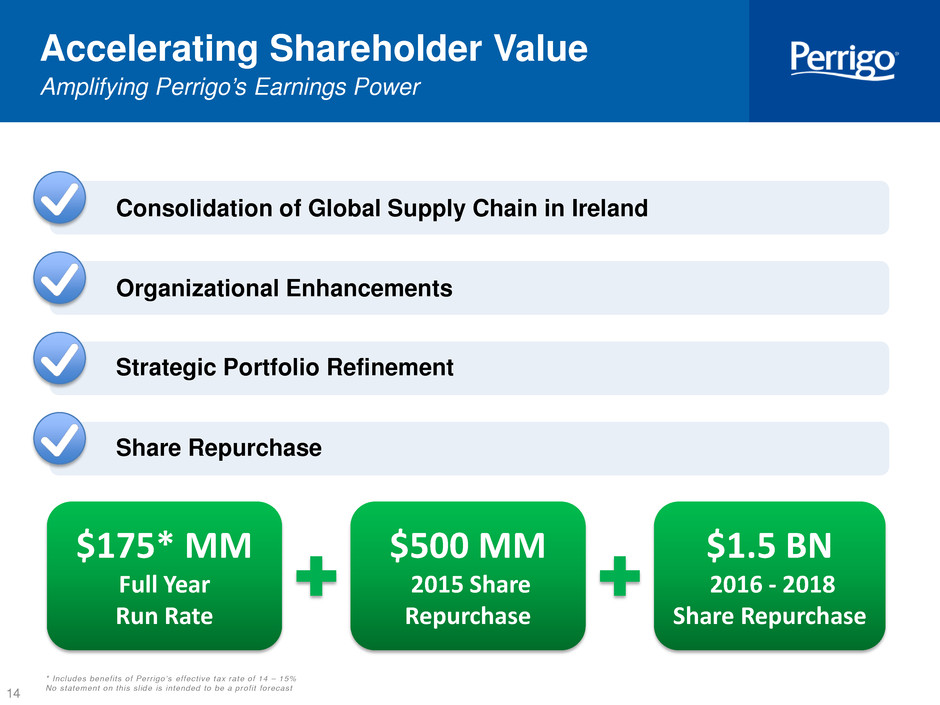The height and width of the screenshot is (705, 940).
Task: Click checkmark icon beside Consolidation of Global Supply Chain
Action: pos(59,198)
